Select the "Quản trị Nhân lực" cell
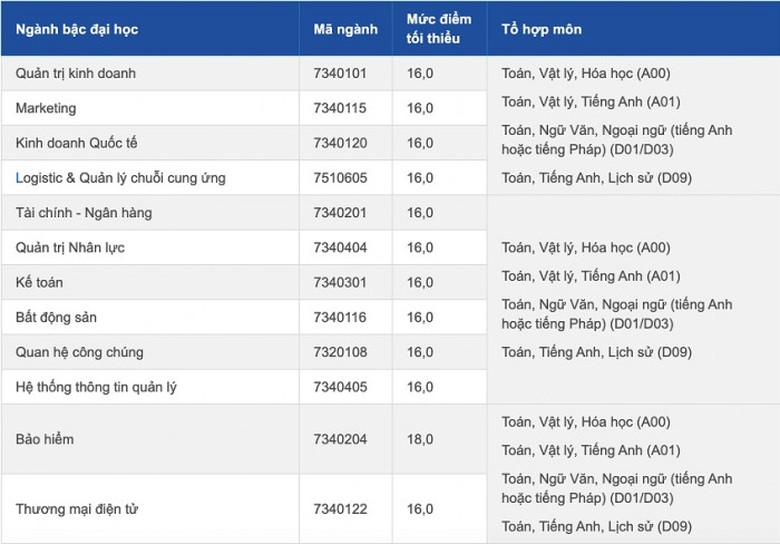Screen dimensions: 780x544 coord(70,248)
